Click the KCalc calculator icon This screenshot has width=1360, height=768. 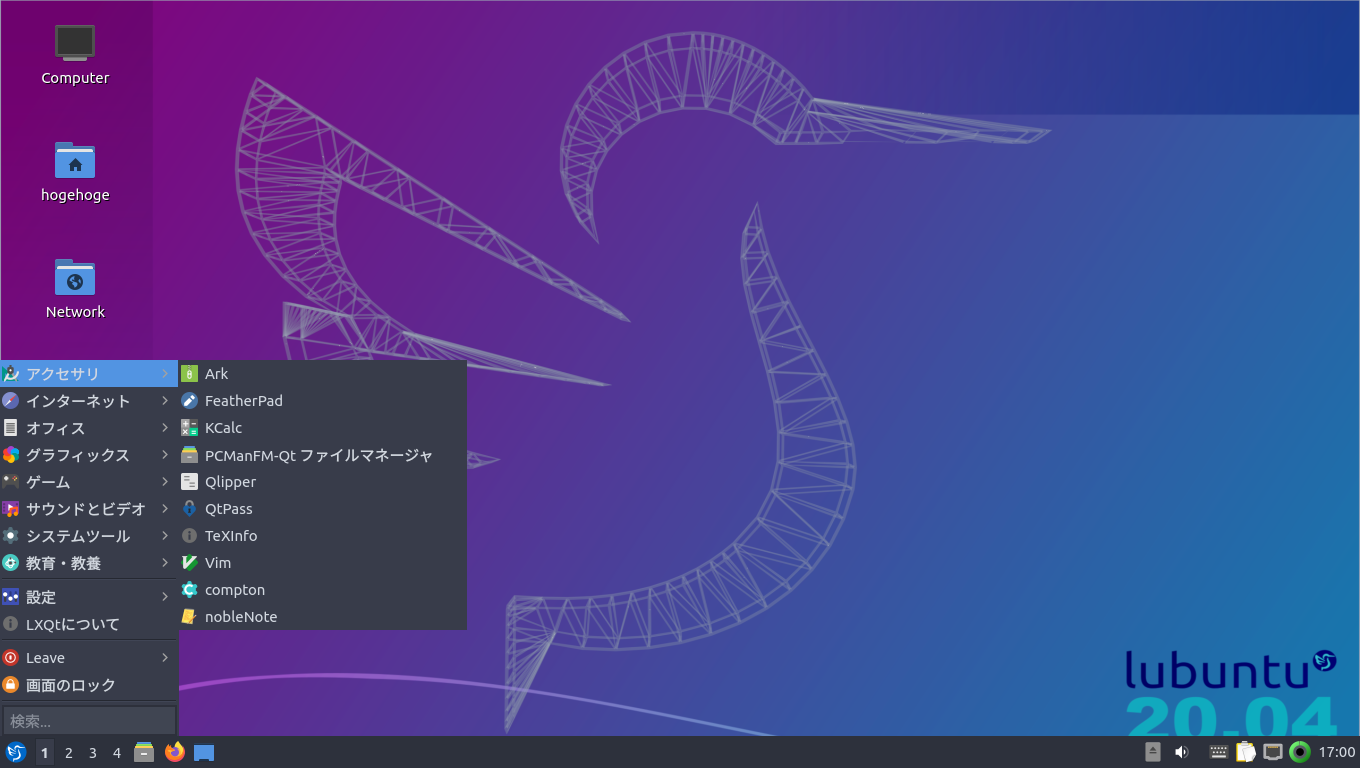[189, 428]
